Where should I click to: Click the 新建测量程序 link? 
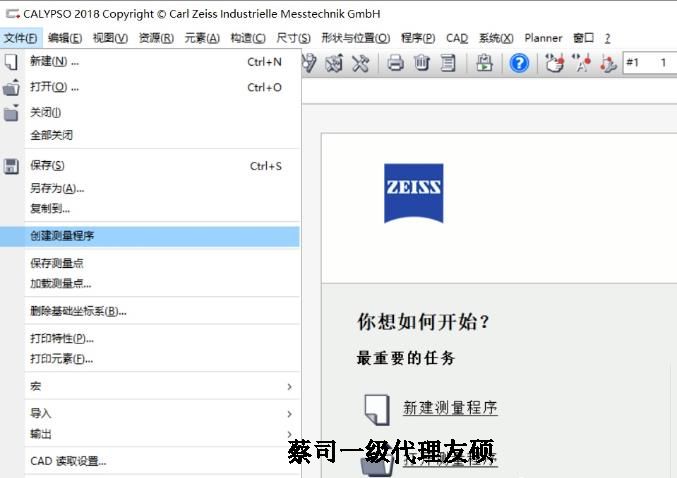tap(450, 408)
